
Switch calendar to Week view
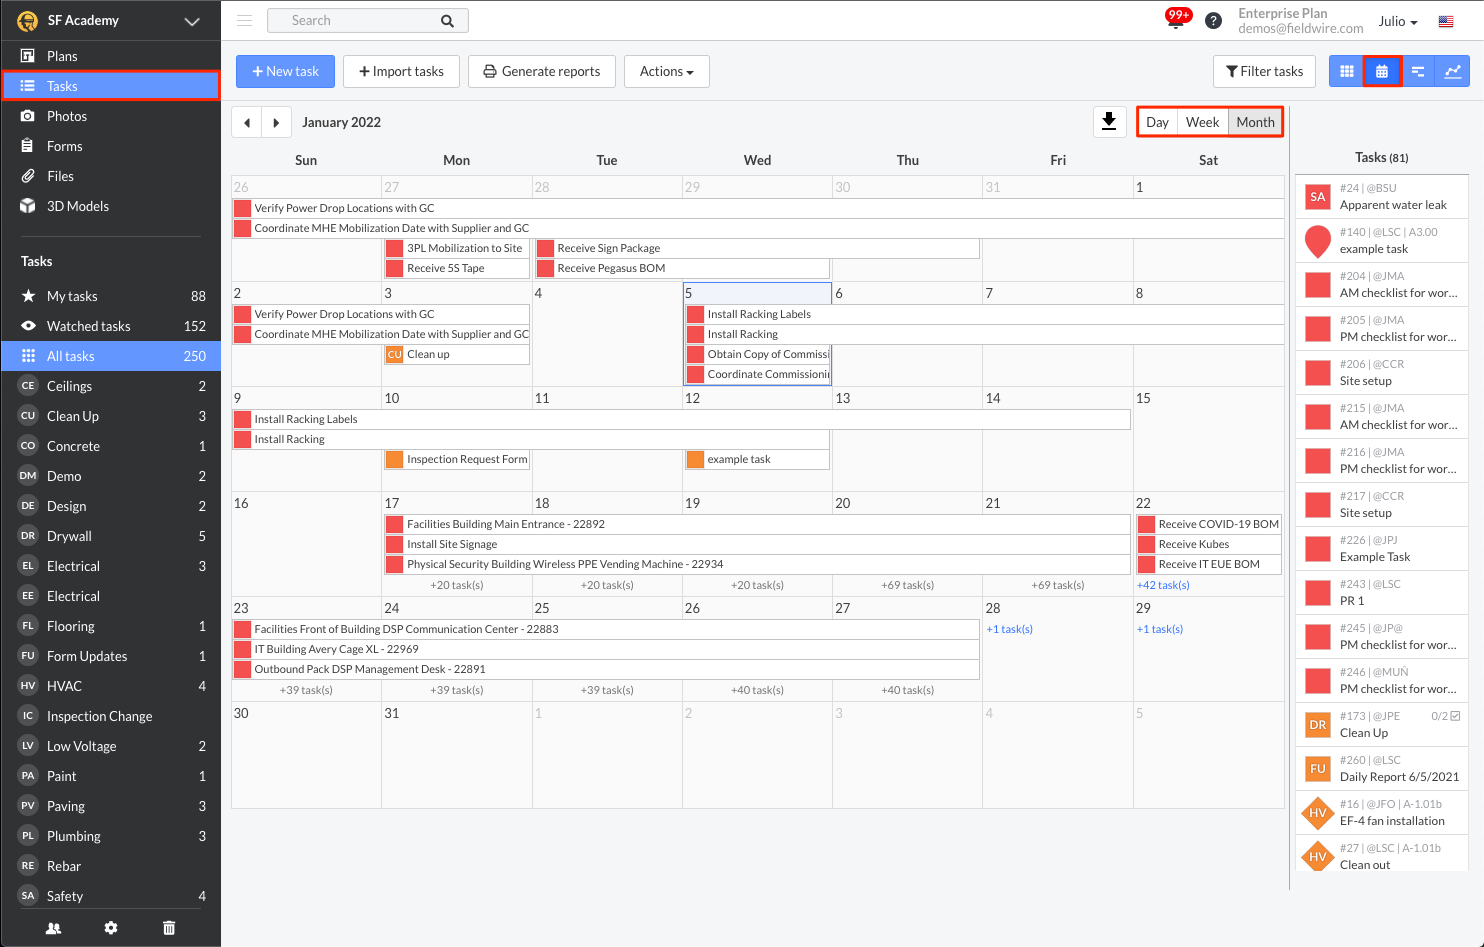click(1202, 122)
